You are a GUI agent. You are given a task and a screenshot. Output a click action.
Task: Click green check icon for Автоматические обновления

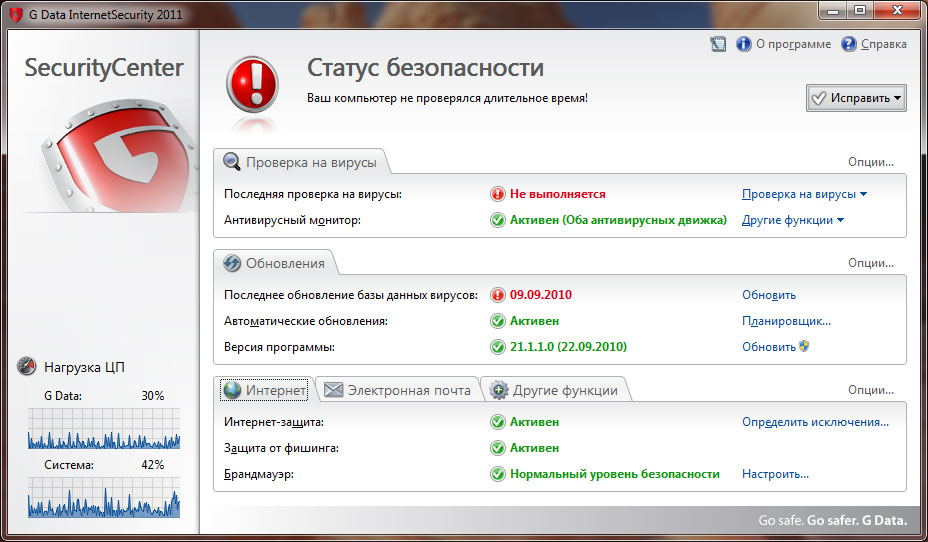[x=498, y=321]
